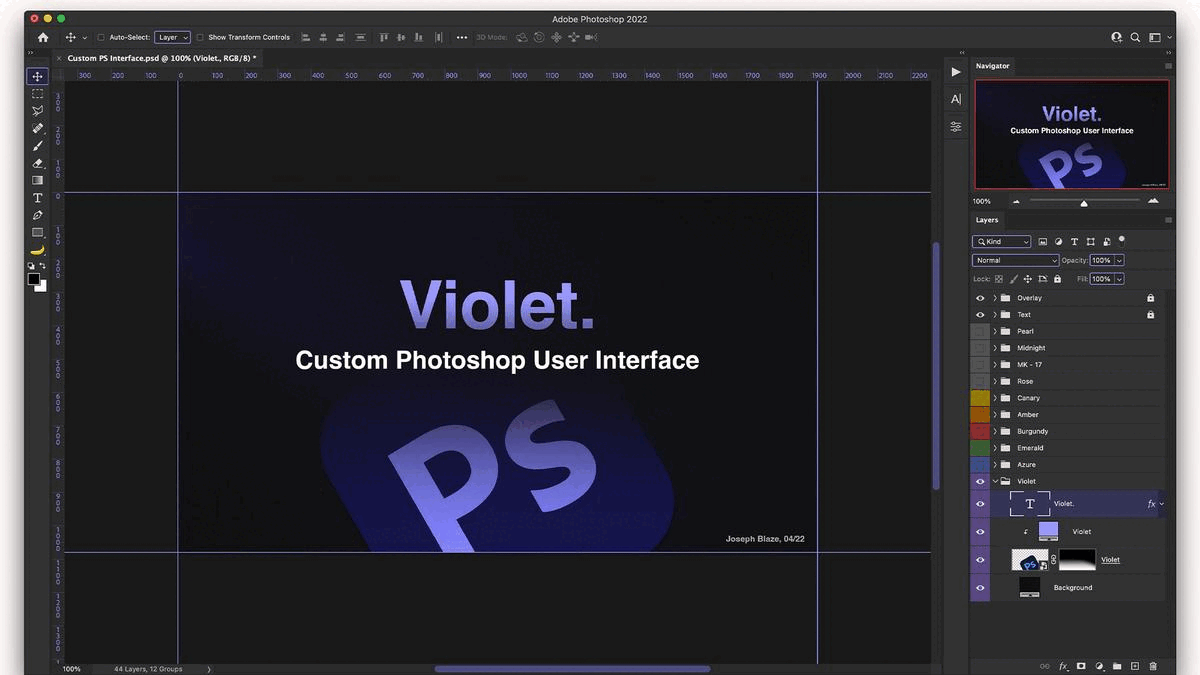
Task: Click the swap foreground background colors arrow
Action: tap(43, 266)
